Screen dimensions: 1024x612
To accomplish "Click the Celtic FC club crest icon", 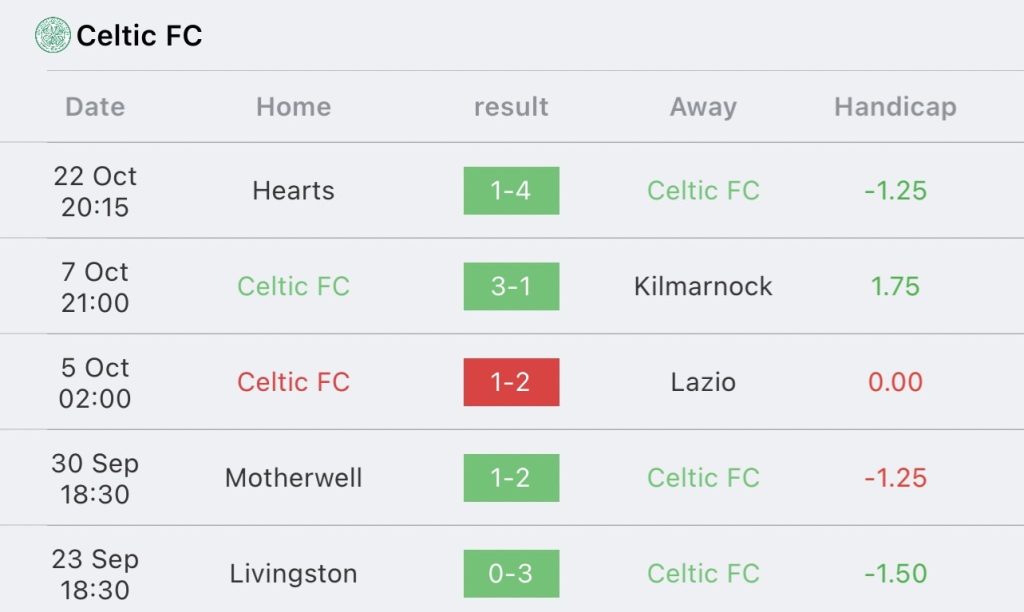I will pyautogui.click(x=52, y=35).
